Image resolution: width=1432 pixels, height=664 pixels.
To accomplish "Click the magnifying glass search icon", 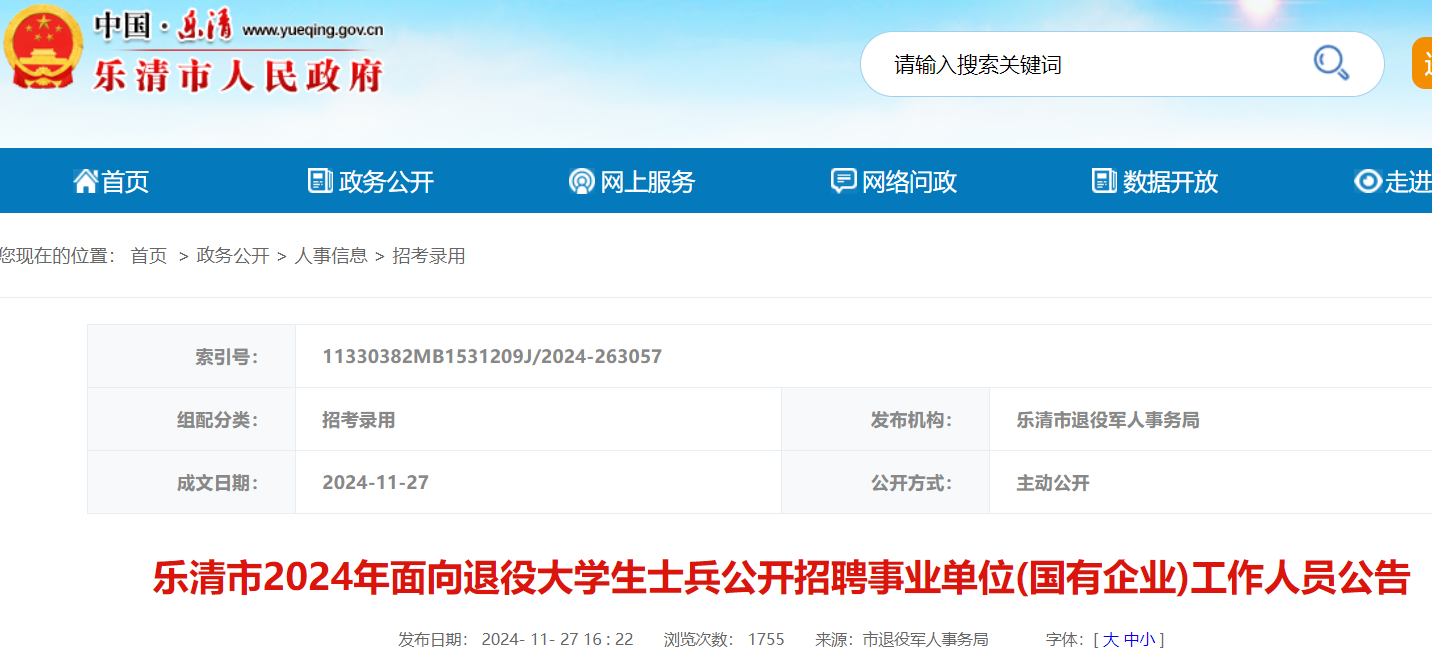I will 1331,63.
